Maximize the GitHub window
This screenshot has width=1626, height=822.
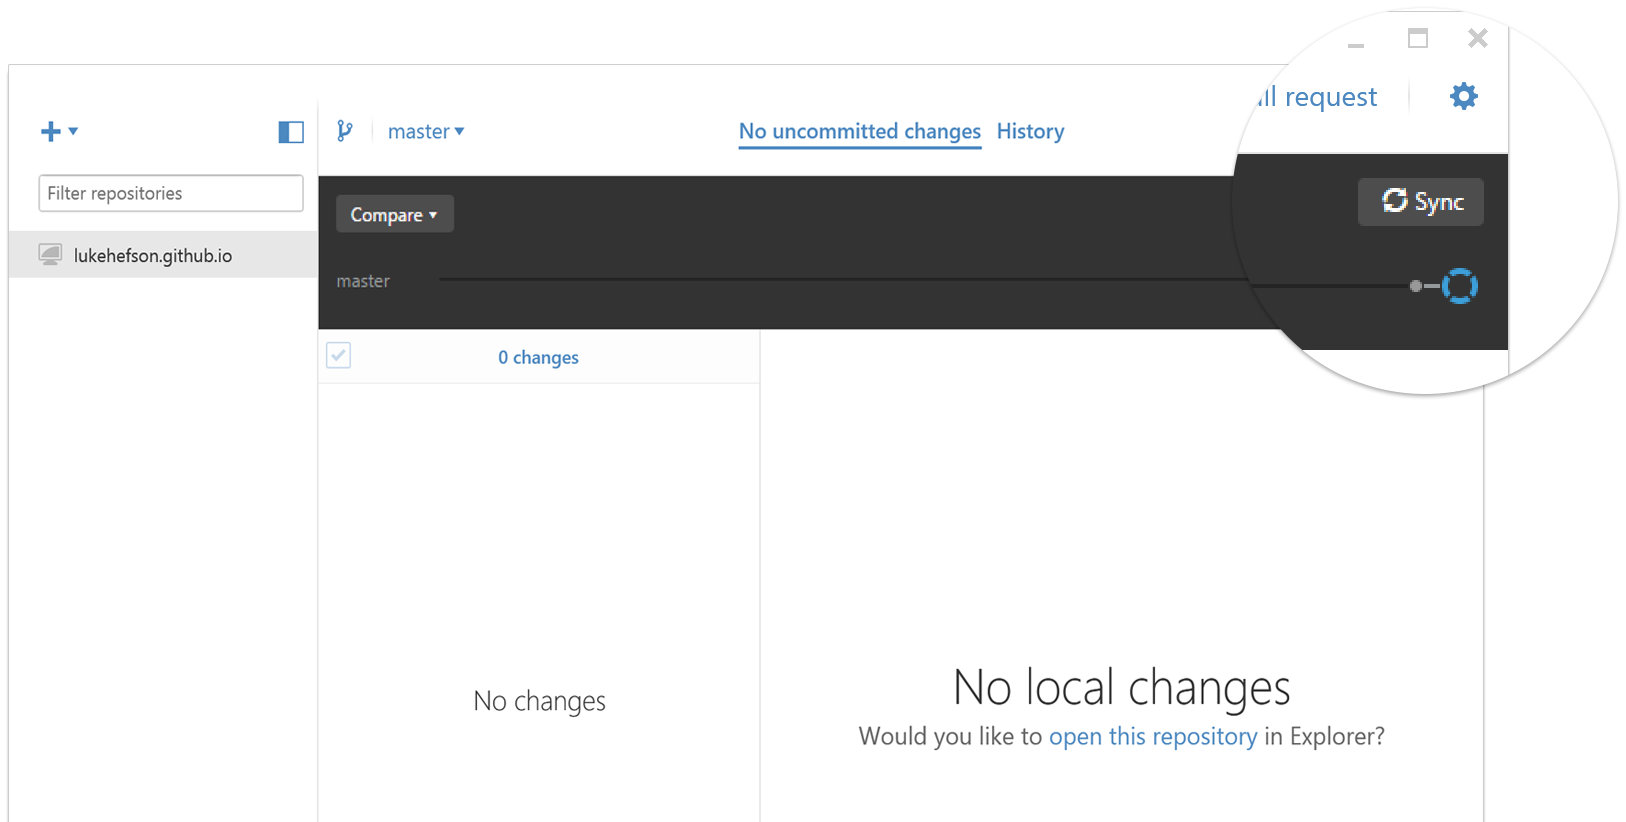coord(1418,39)
